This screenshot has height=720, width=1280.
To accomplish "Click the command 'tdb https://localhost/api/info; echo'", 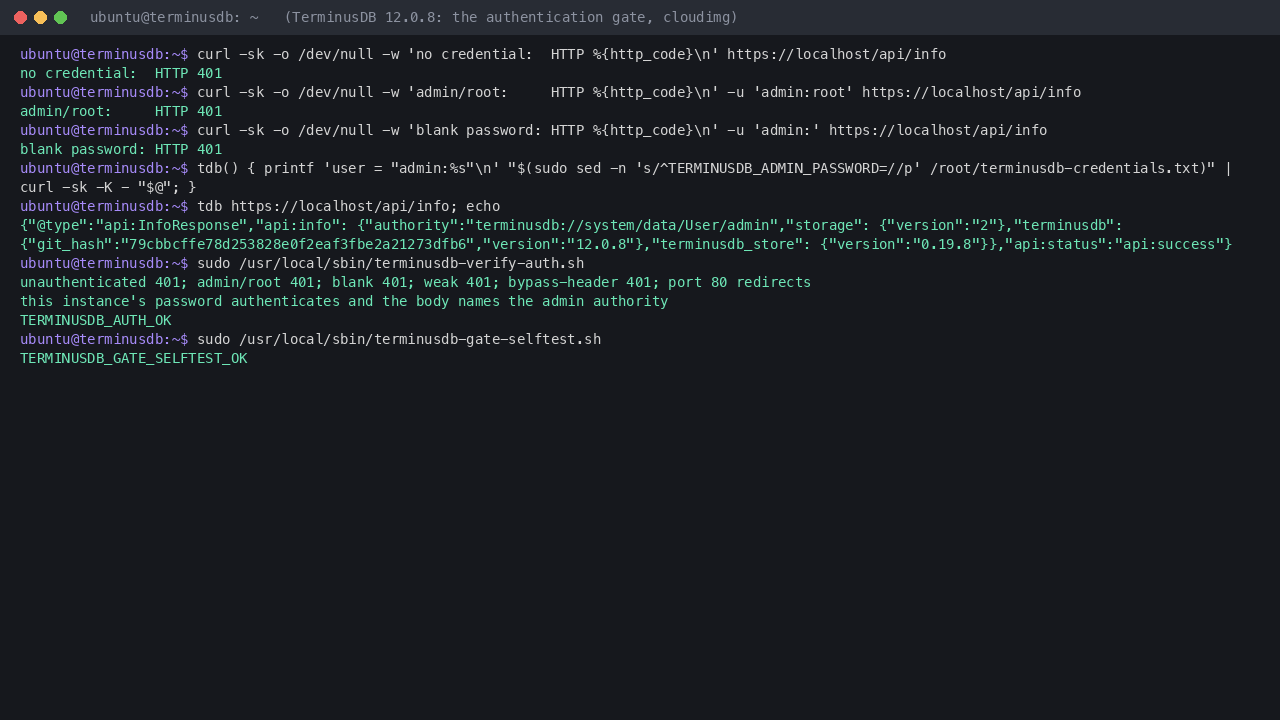I will (x=348, y=206).
